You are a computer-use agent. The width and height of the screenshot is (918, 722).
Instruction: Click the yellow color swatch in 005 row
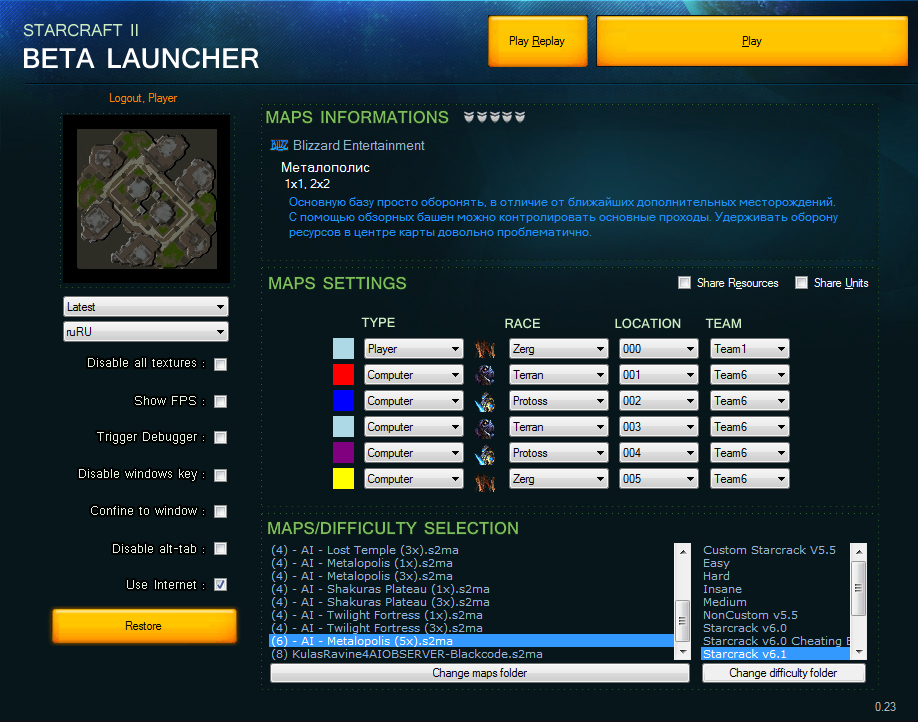(x=343, y=478)
